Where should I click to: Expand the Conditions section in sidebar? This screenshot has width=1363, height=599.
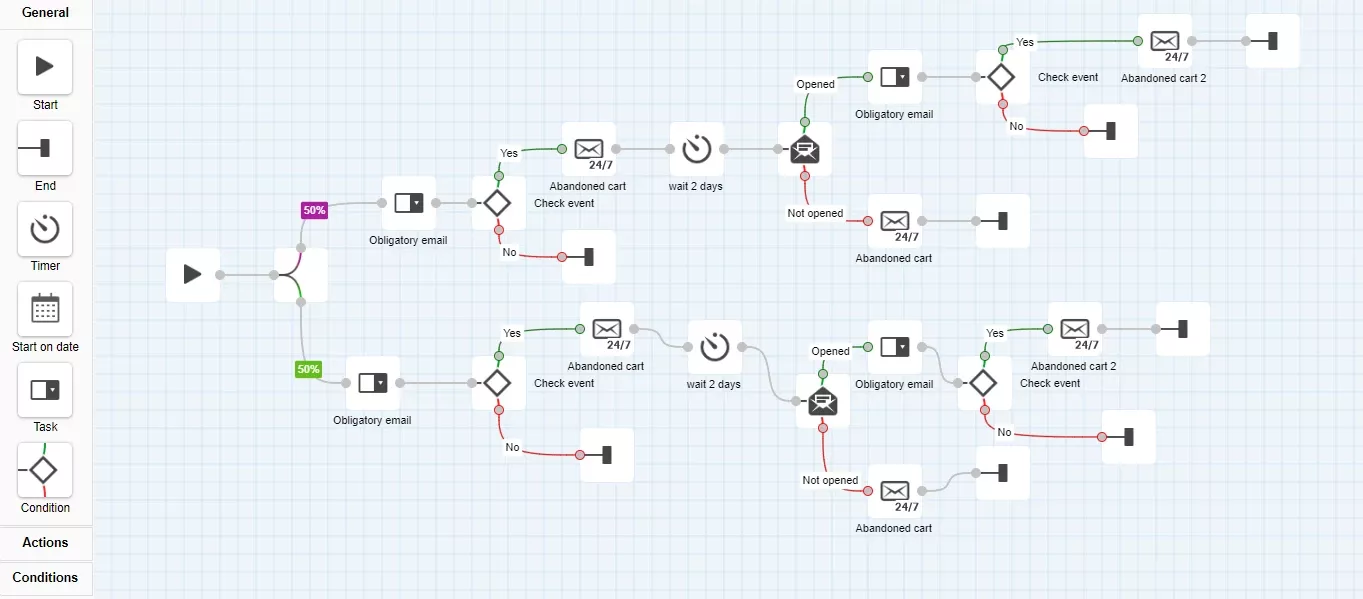[46, 578]
